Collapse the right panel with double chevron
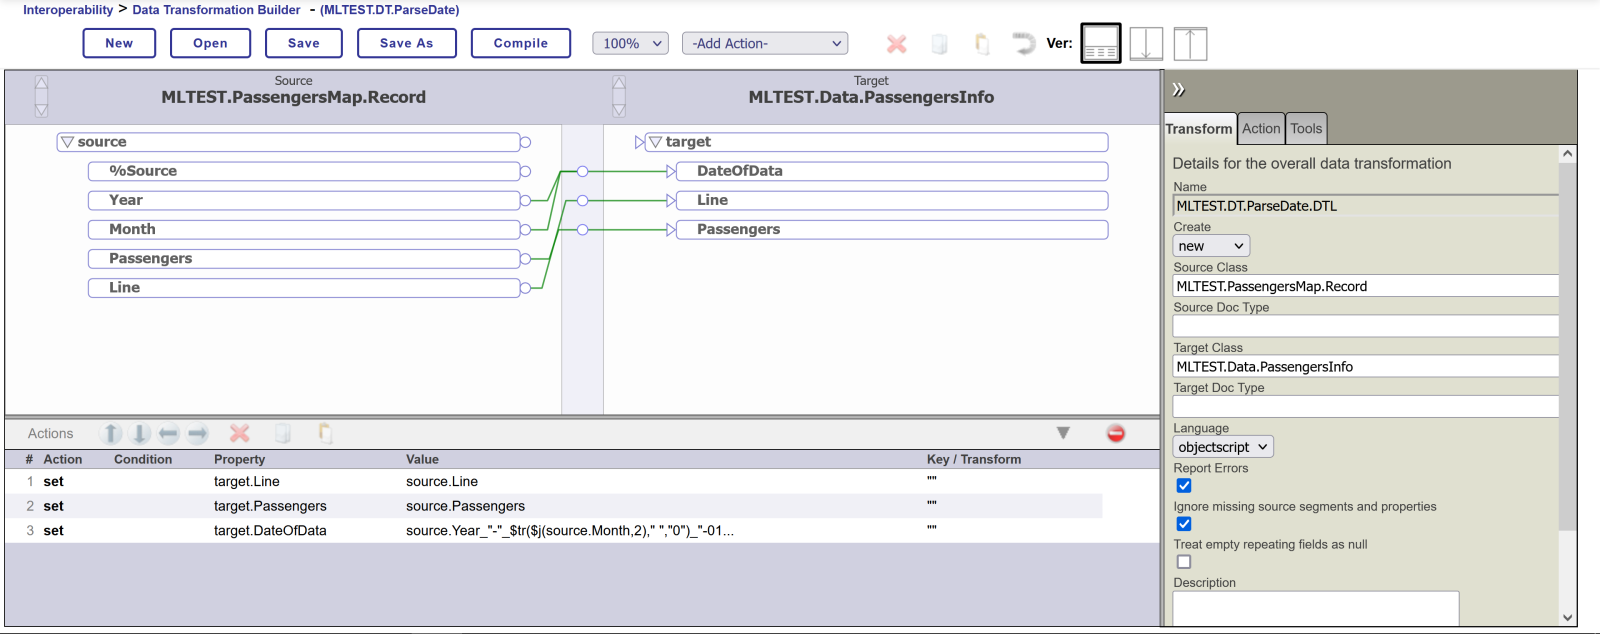 1179,89
